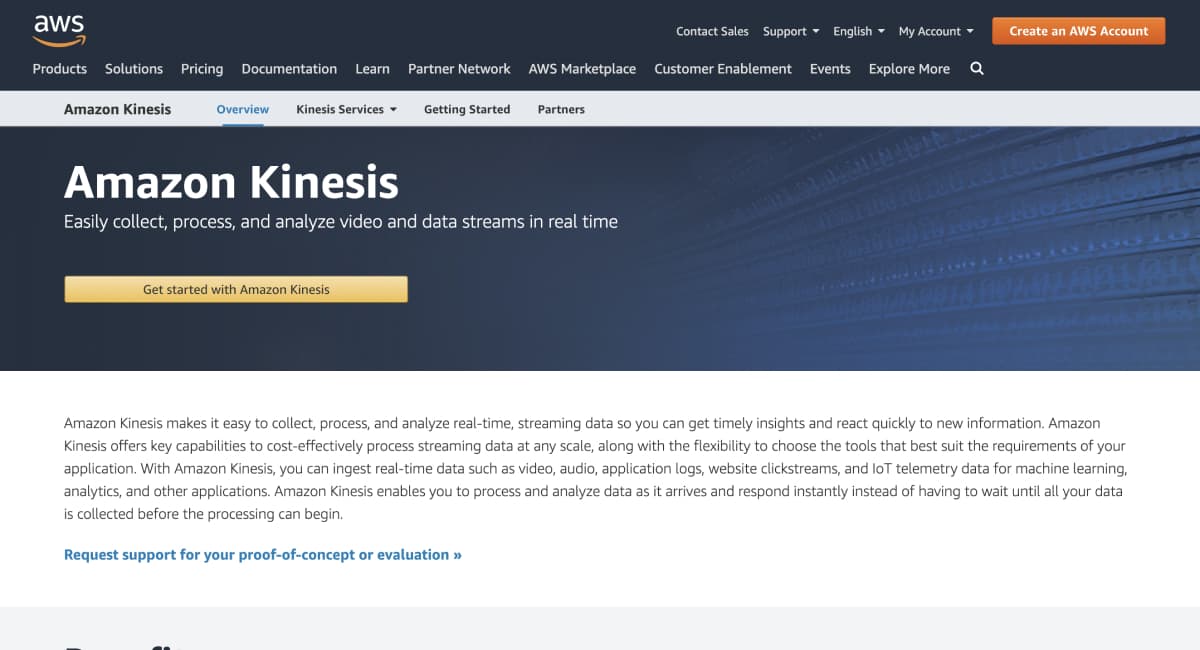1200x650 pixels.
Task: Open search via magnifying glass icon
Action: [977, 68]
